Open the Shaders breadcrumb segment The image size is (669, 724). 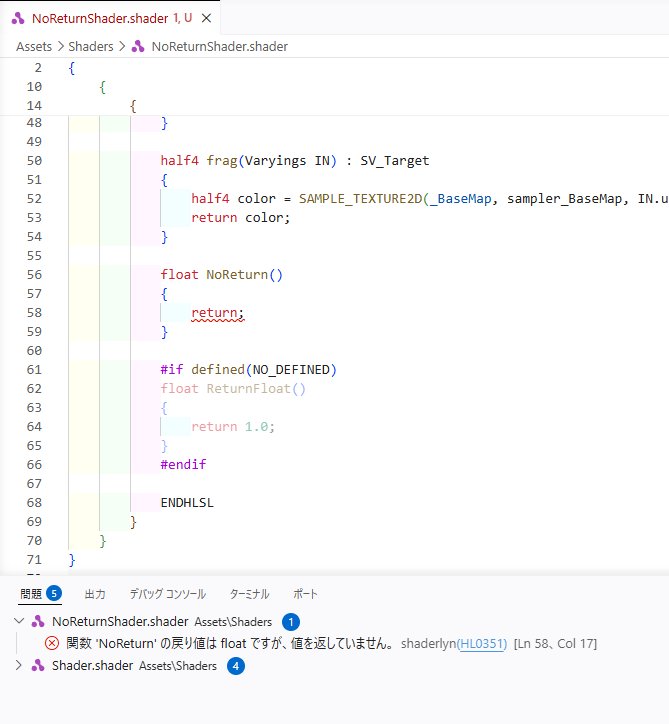tap(90, 47)
